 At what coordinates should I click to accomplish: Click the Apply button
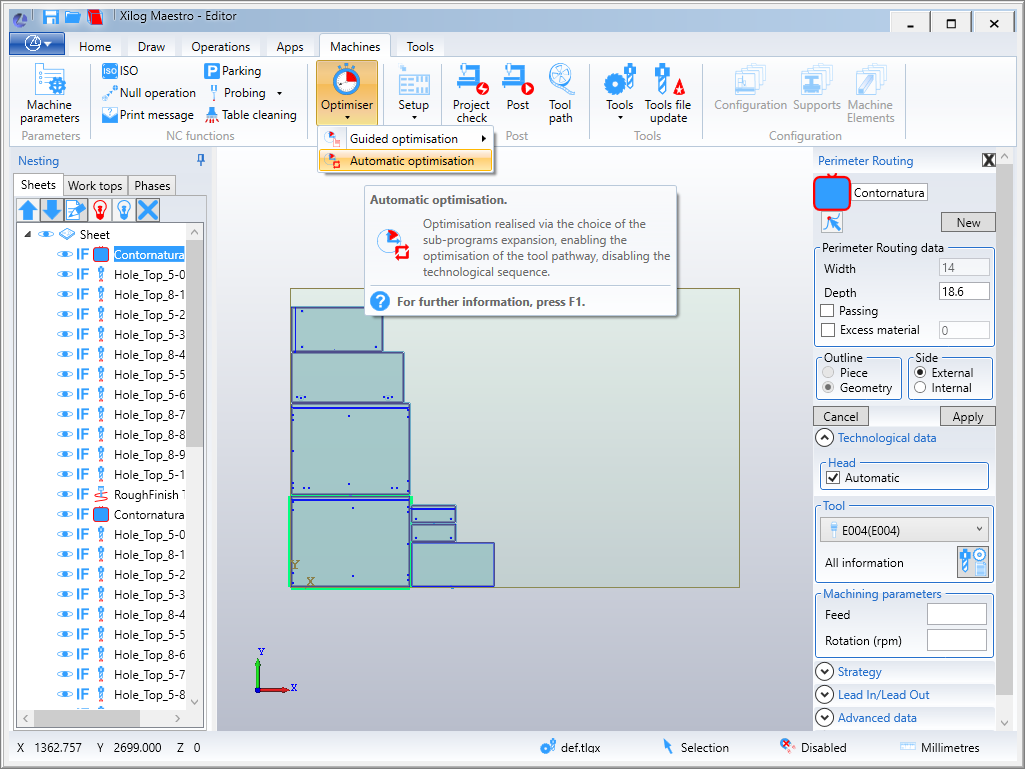pos(967,417)
